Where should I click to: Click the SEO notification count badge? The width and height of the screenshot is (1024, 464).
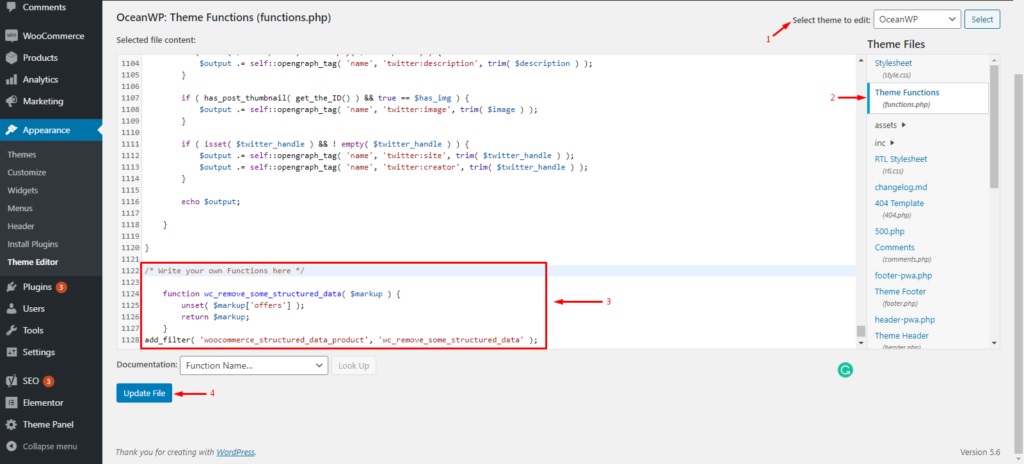click(x=48, y=381)
